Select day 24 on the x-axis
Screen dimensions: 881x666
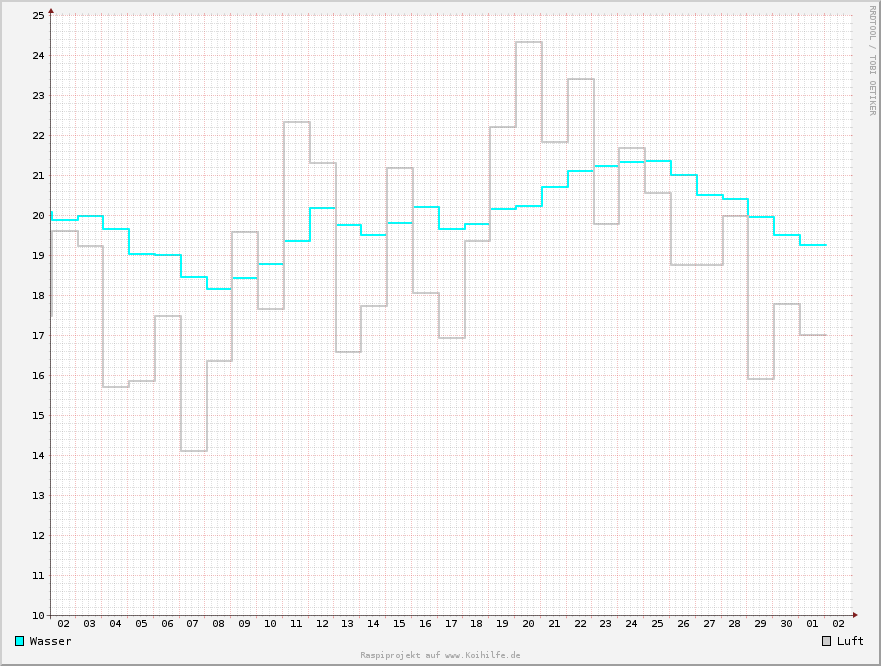(x=631, y=624)
